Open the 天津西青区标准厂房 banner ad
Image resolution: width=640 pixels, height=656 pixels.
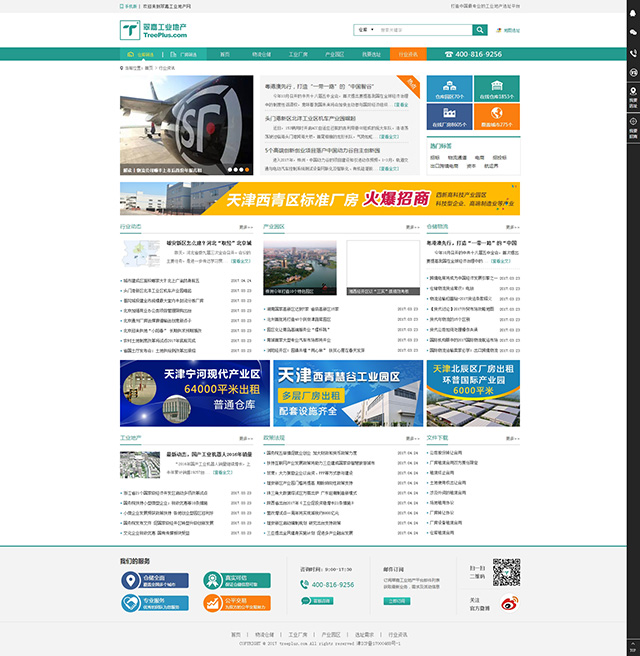320,198
